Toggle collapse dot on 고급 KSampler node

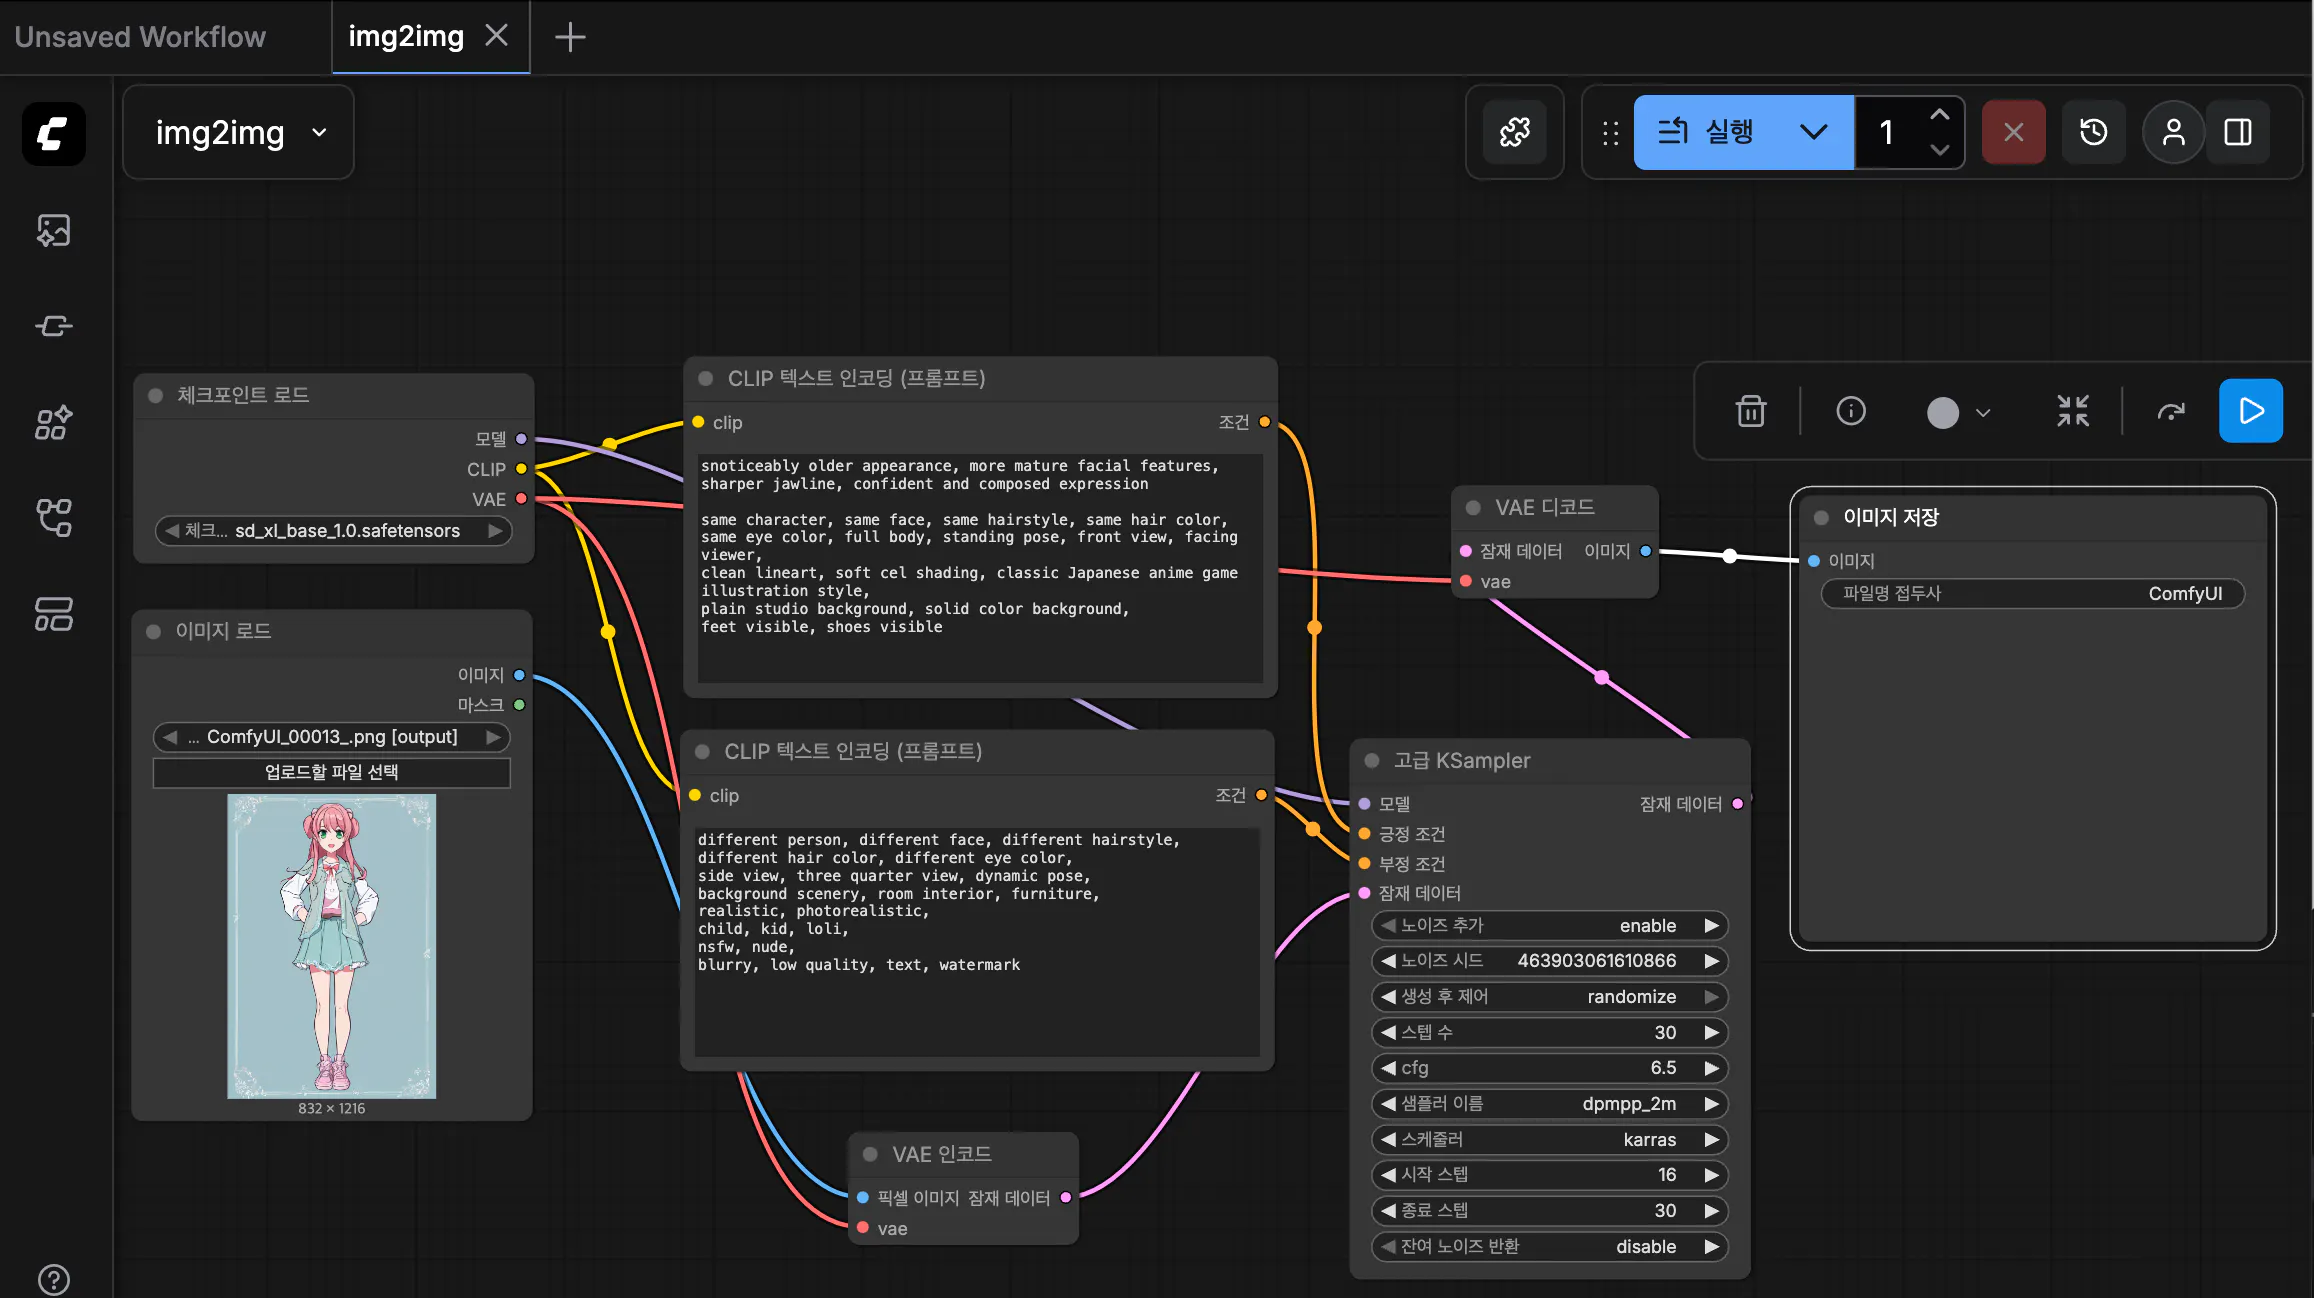(1372, 760)
